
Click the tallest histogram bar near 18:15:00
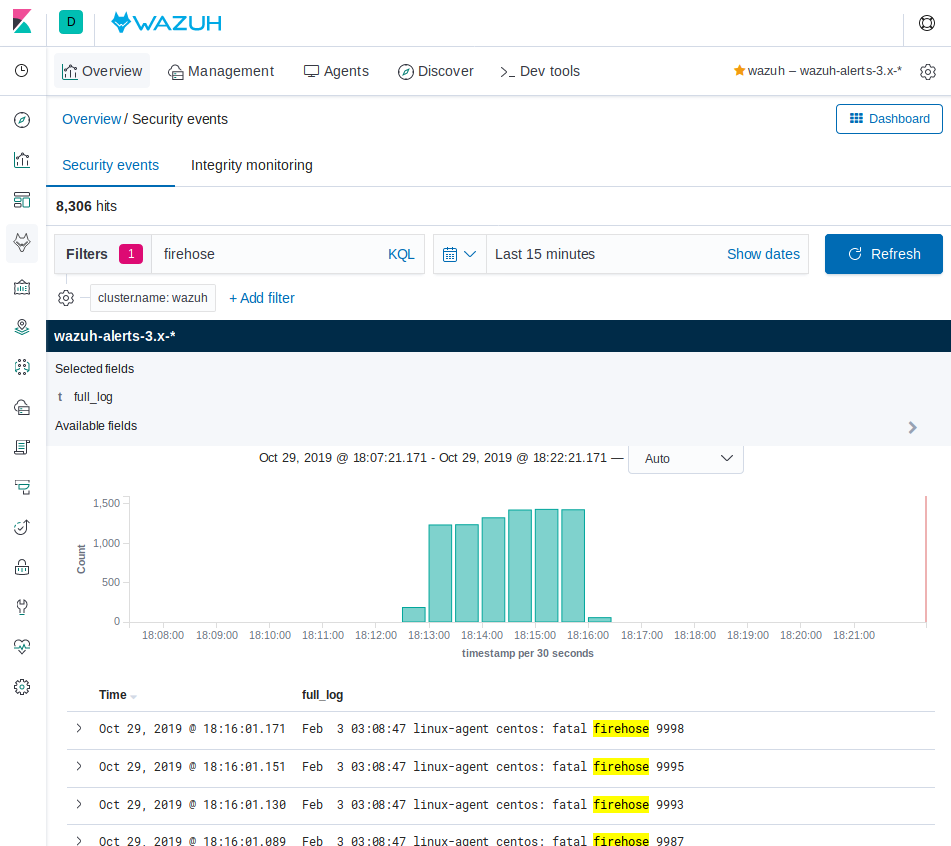pos(546,565)
